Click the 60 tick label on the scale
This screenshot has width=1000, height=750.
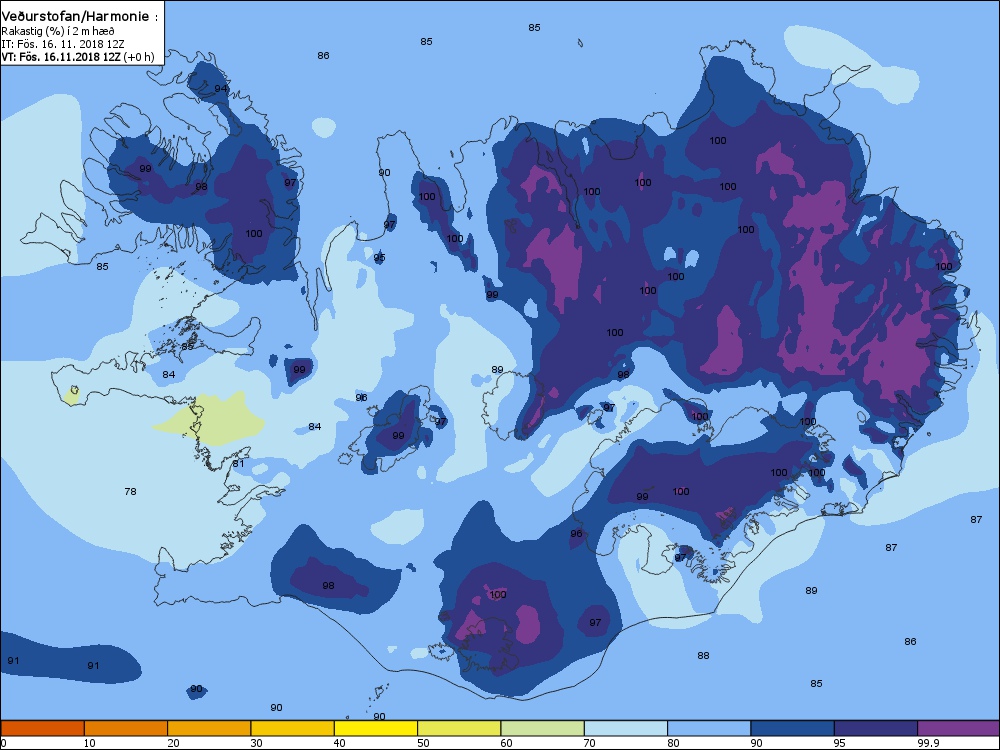(507, 743)
